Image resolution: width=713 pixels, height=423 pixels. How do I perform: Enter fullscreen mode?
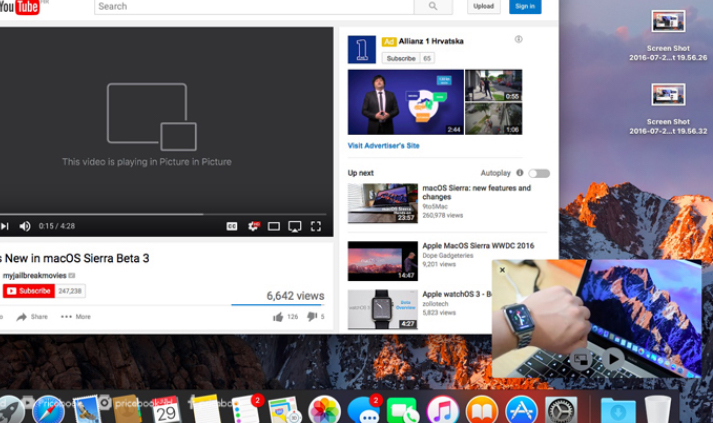pyautogui.click(x=316, y=226)
